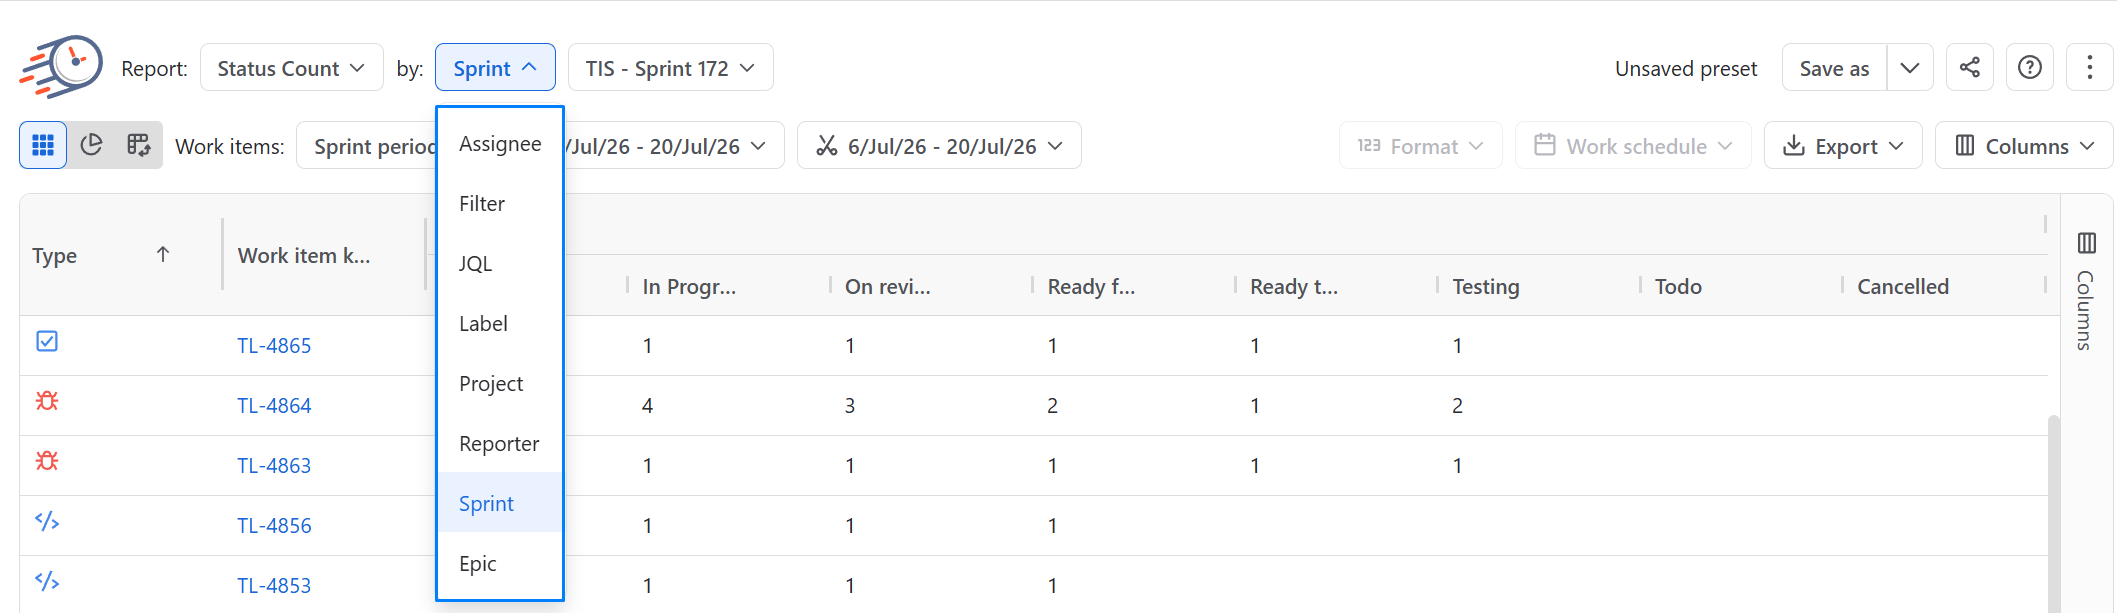Click the app logo clock icon

click(x=62, y=68)
